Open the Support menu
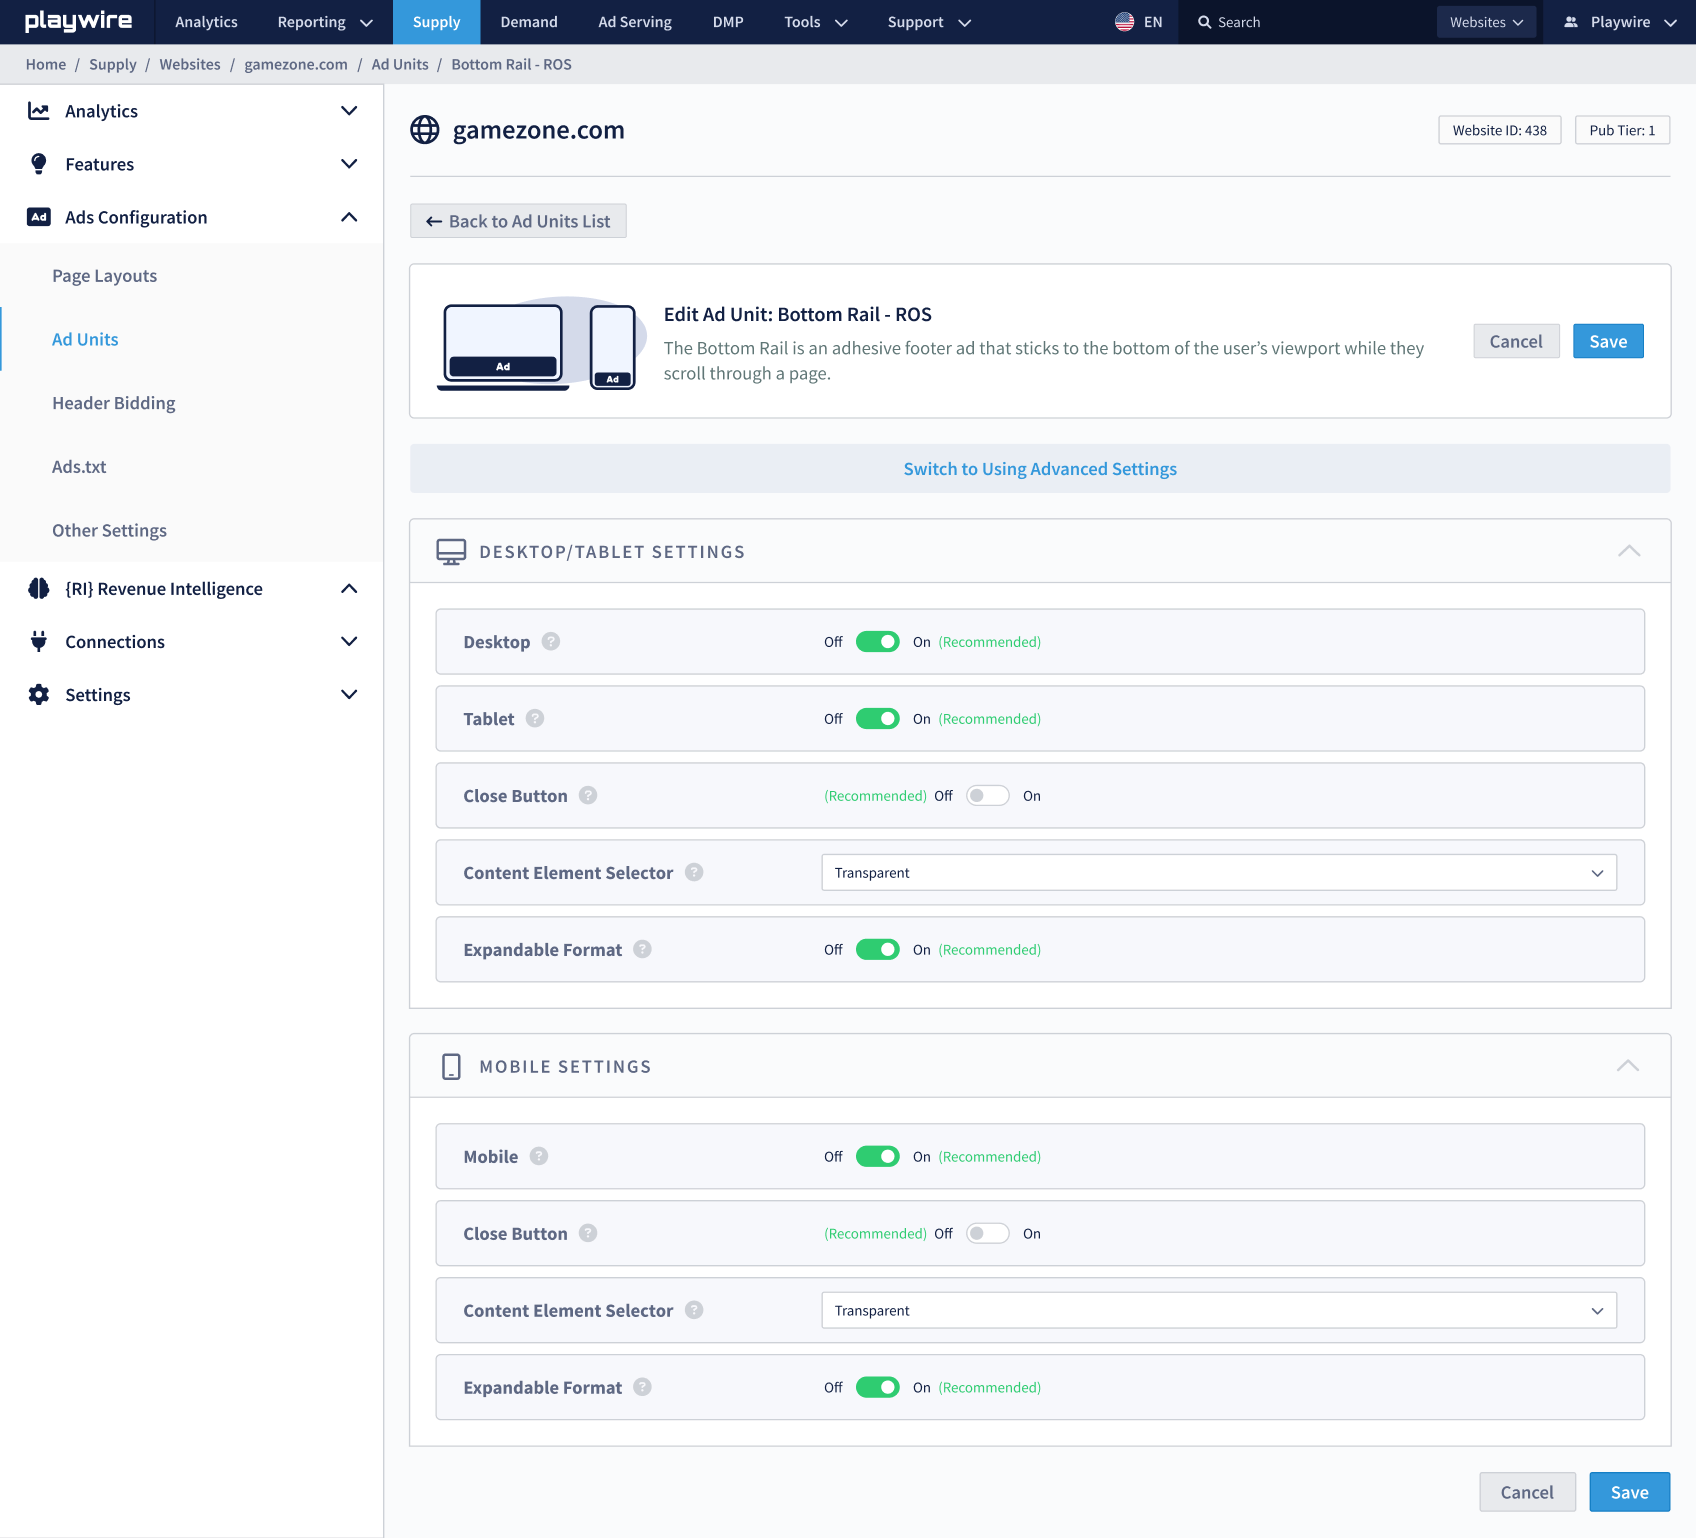 [x=929, y=22]
